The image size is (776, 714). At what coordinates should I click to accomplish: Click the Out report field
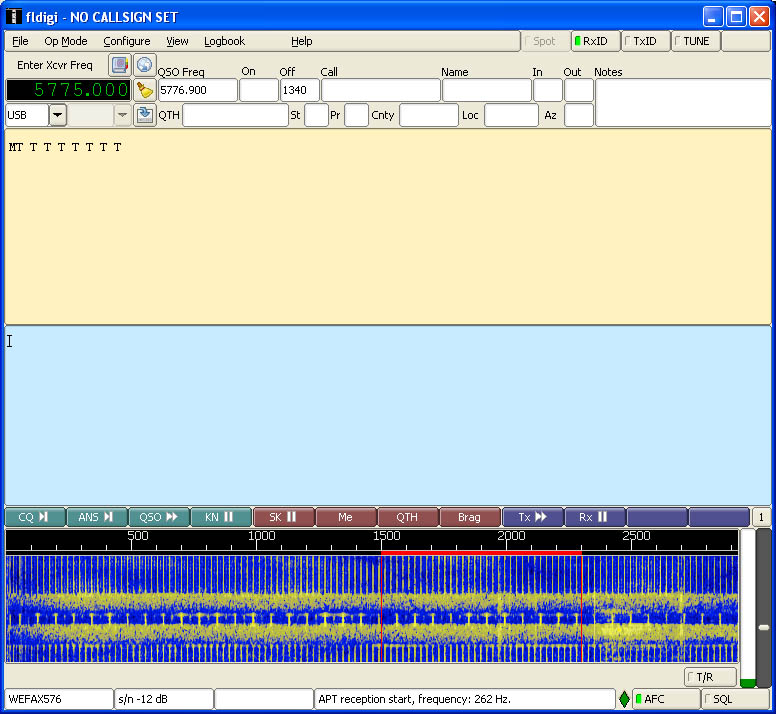(x=579, y=90)
